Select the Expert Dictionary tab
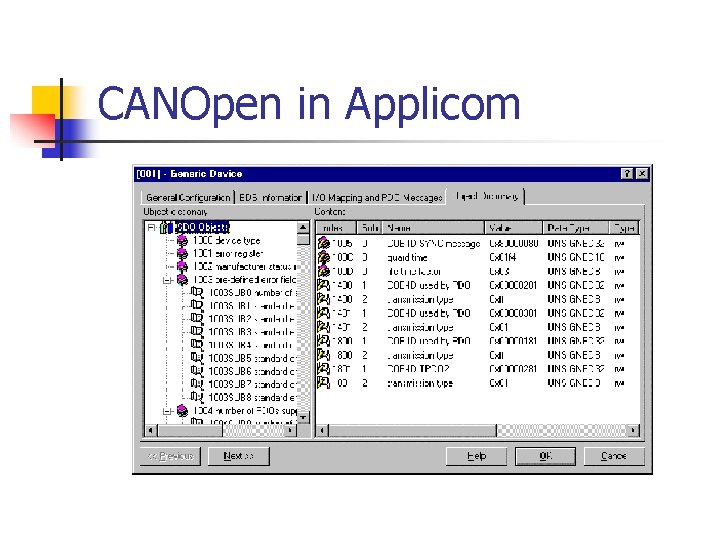720x540 pixels. pos(486,196)
